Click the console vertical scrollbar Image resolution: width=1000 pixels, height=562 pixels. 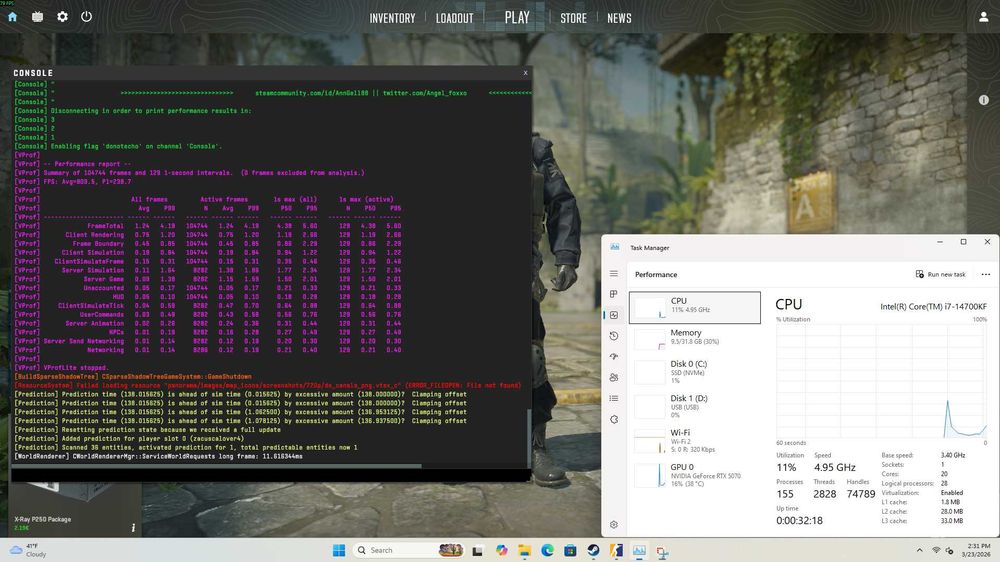coord(529,437)
